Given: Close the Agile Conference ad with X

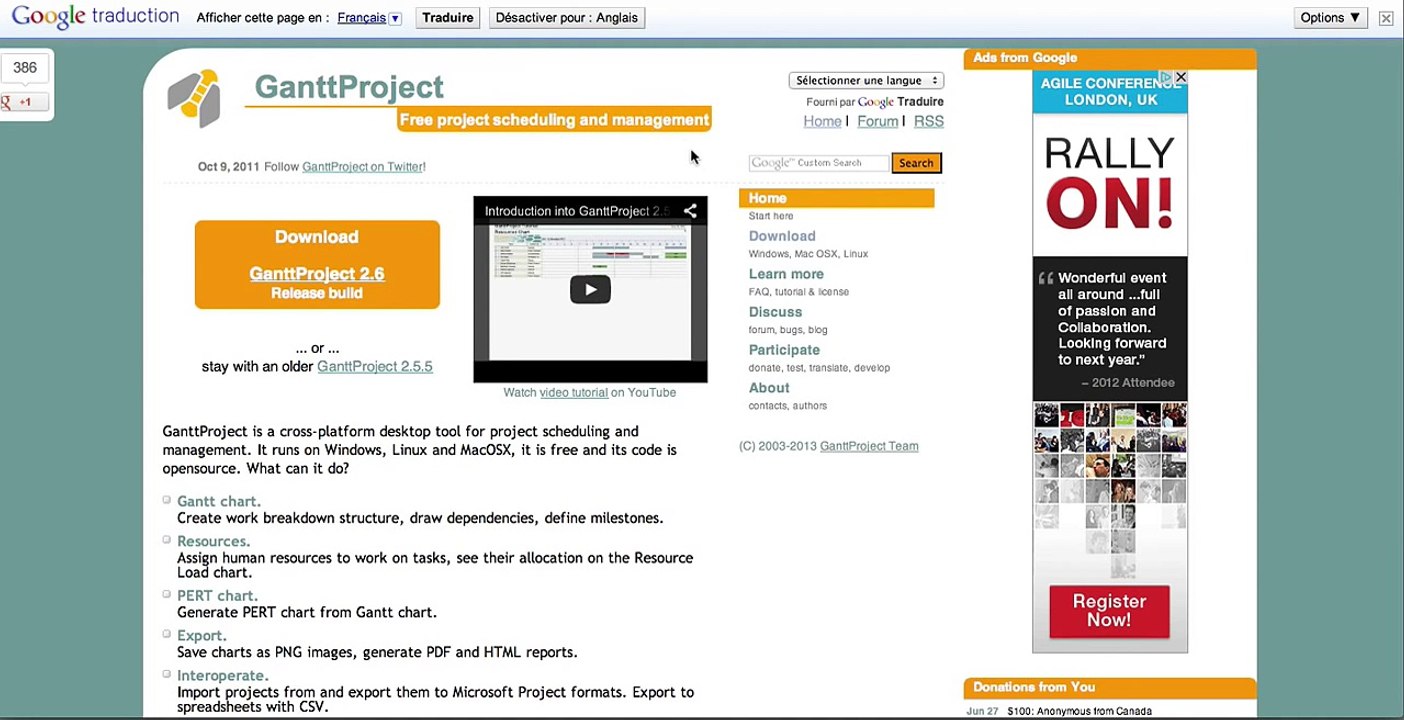Looking at the screenshot, I should click(1180, 77).
